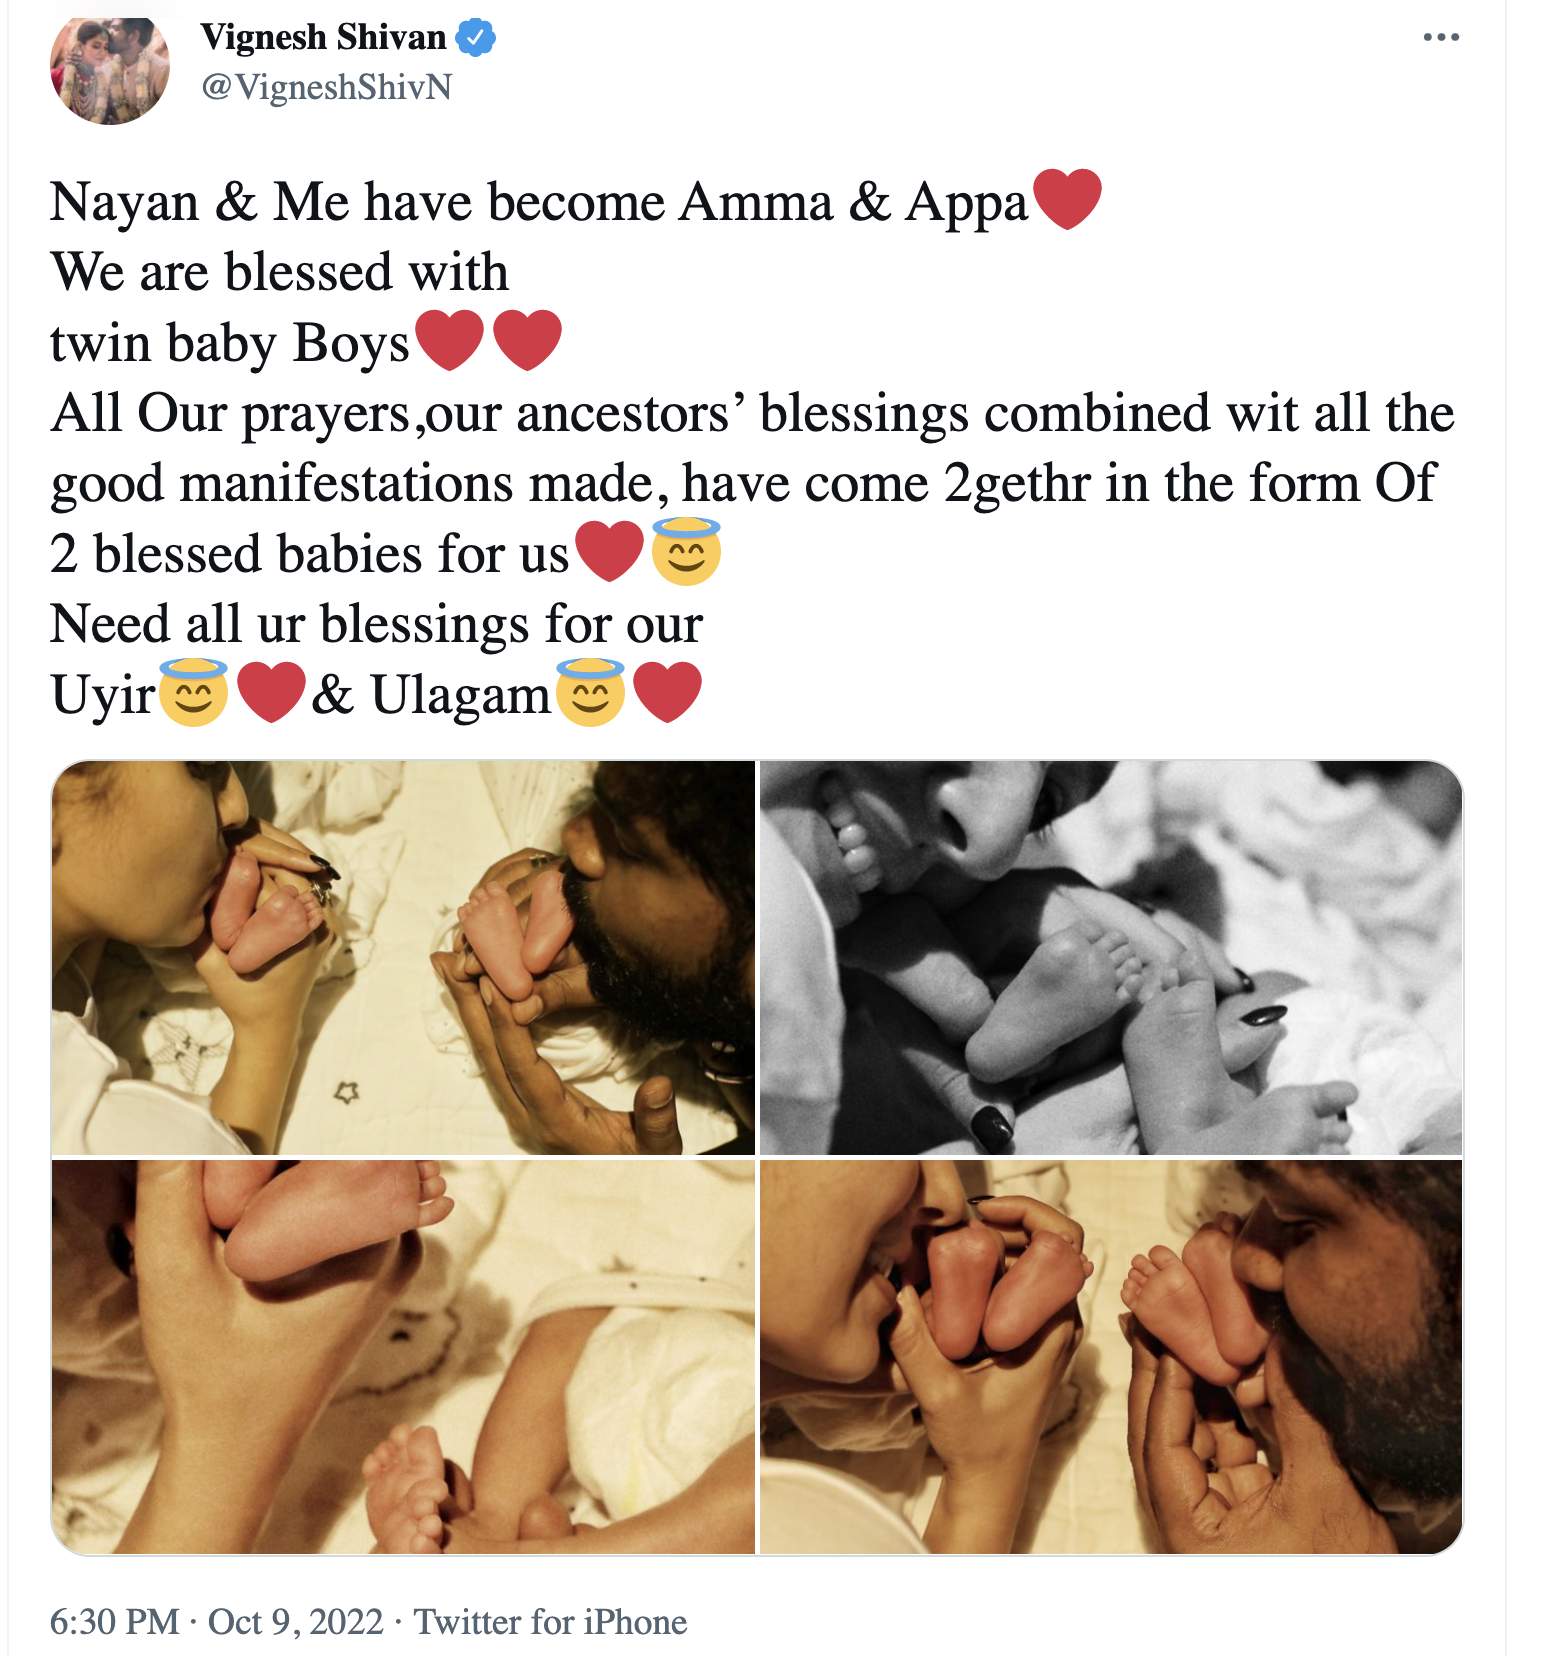Click the halo smiley emoji after Ulagam
The image size is (1542, 1656).
click(590, 693)
